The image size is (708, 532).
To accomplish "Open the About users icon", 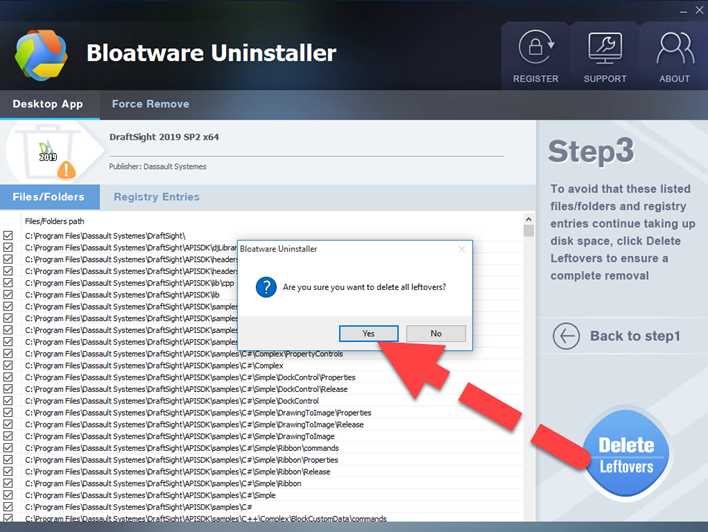I will tap(675, 47).
